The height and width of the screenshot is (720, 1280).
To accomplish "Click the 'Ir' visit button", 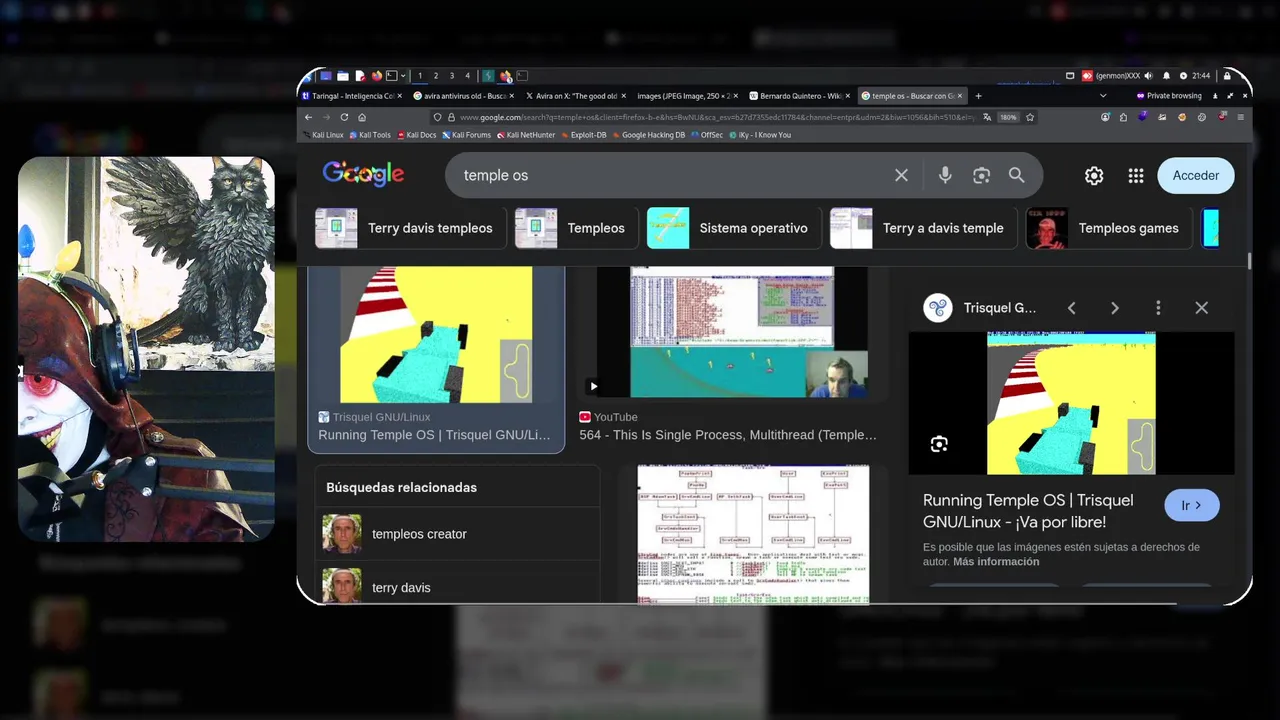I will click(x=1192, y=505).
